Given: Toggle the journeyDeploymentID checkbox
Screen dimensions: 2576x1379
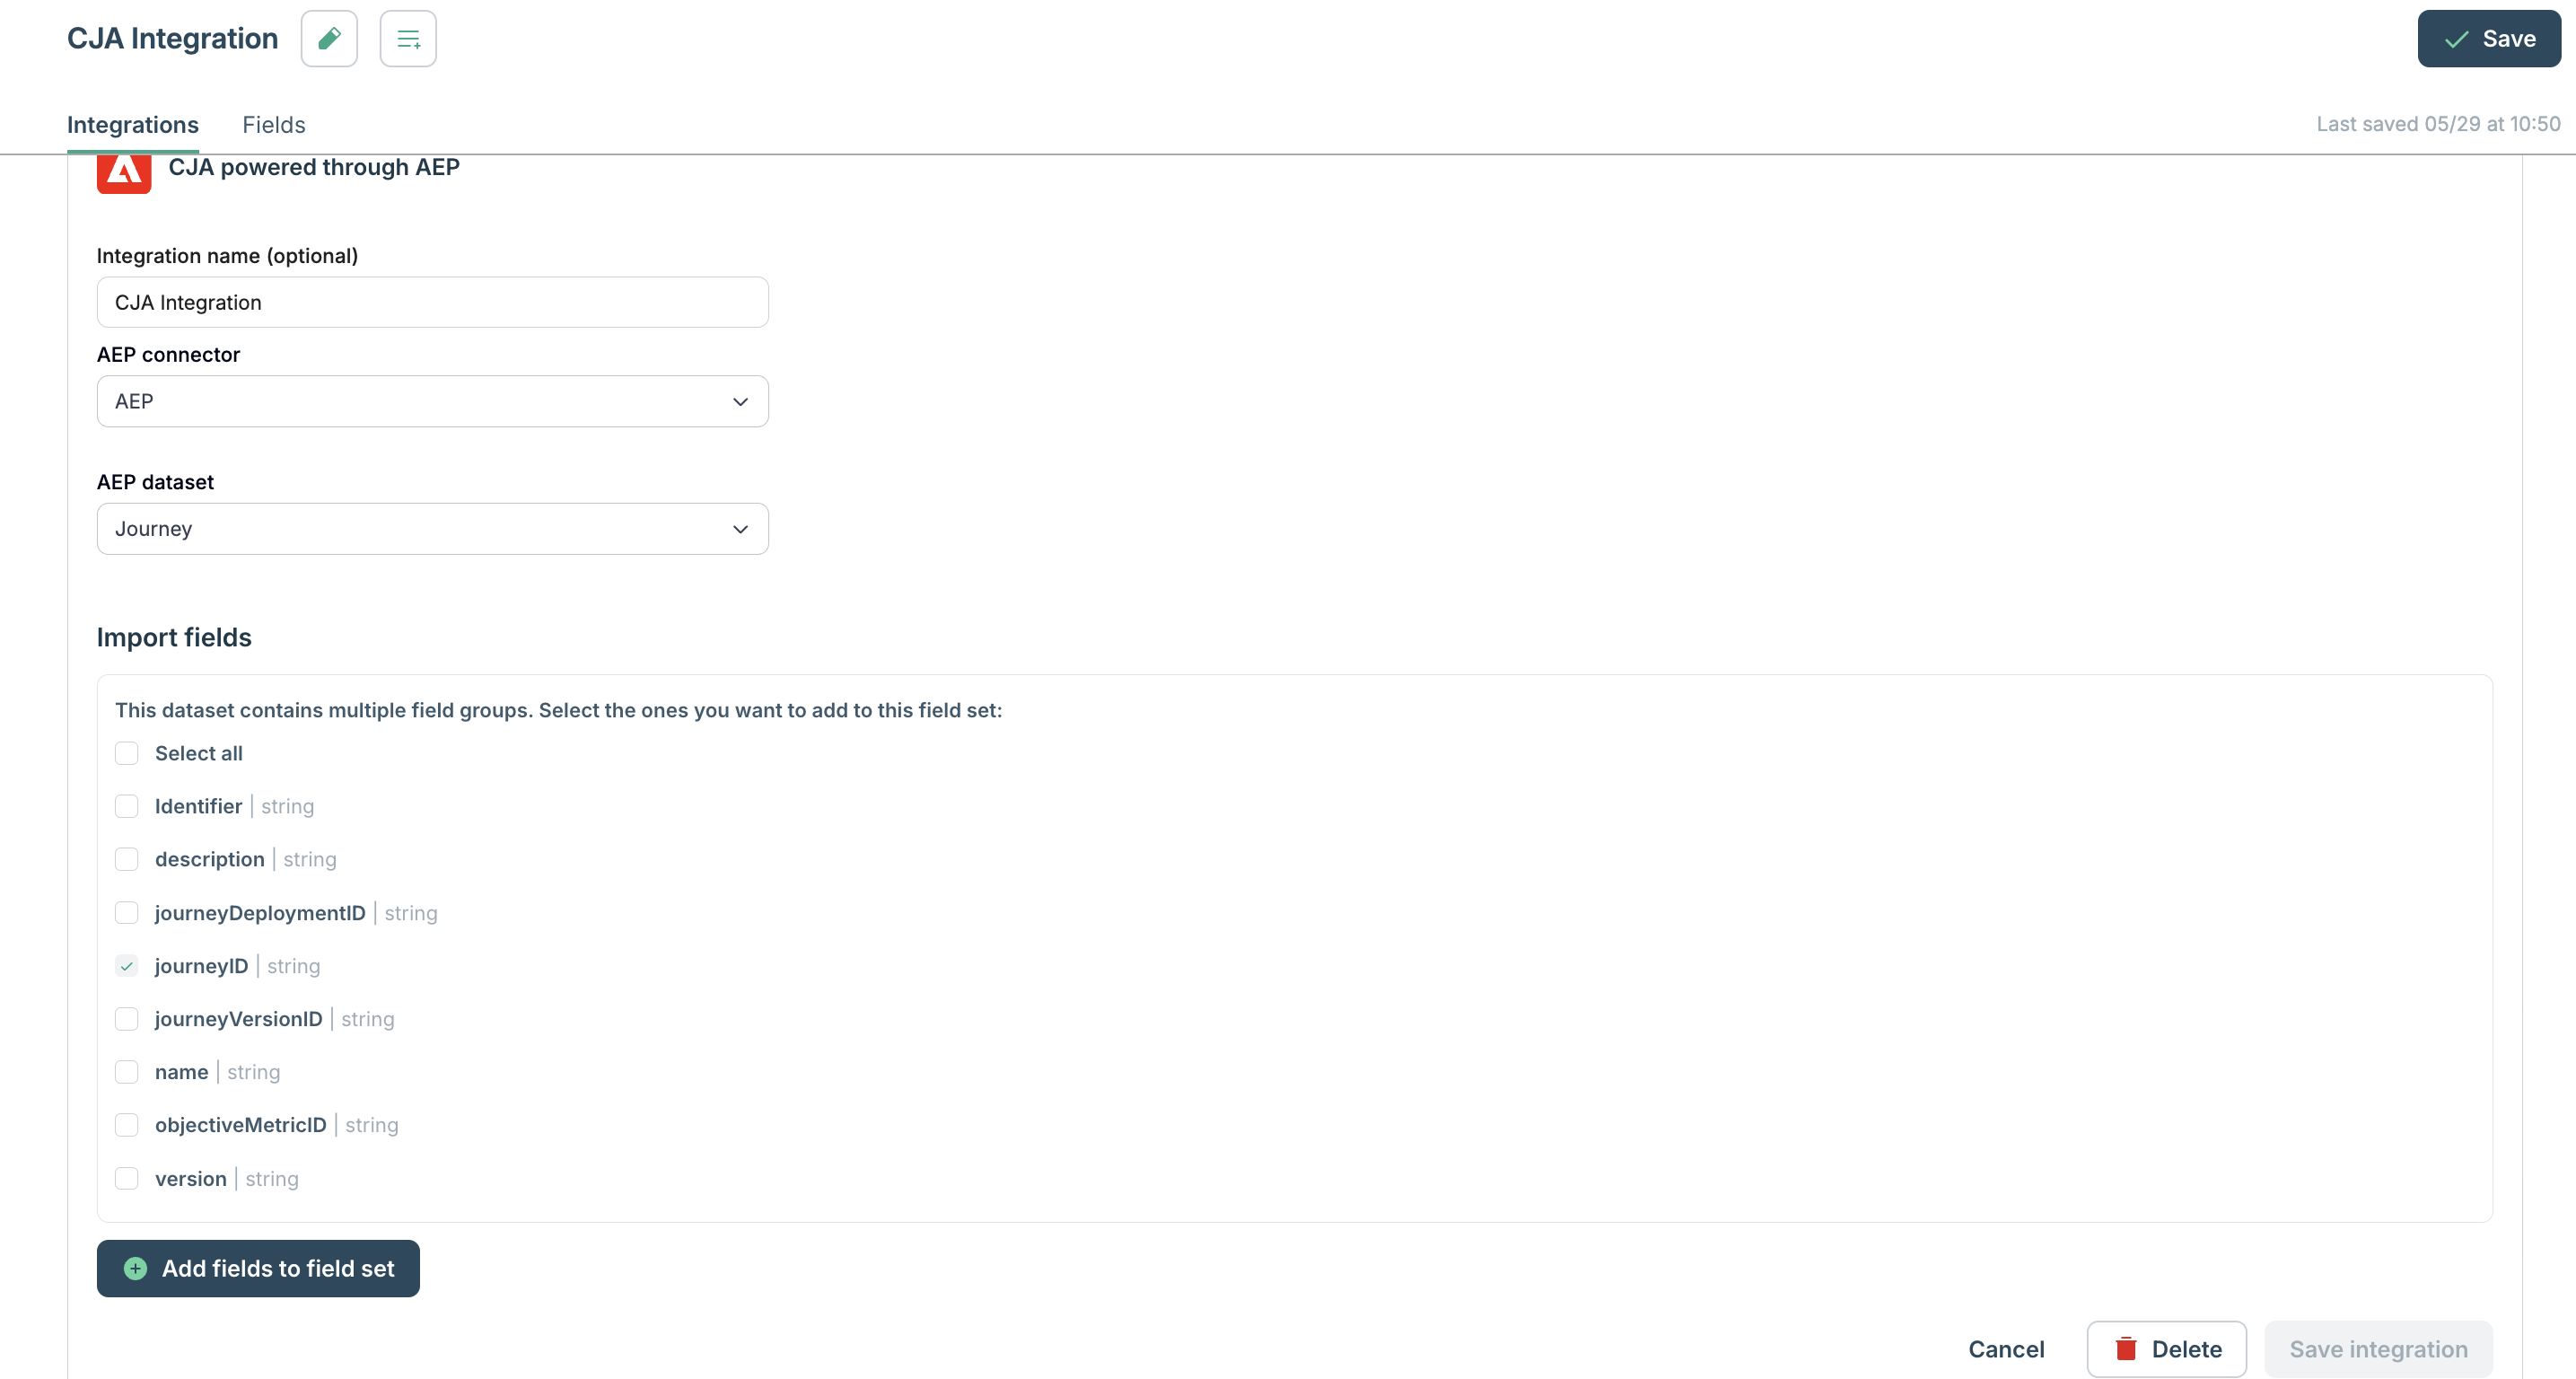Looking at the screenshot, I should tap(127, 912).
